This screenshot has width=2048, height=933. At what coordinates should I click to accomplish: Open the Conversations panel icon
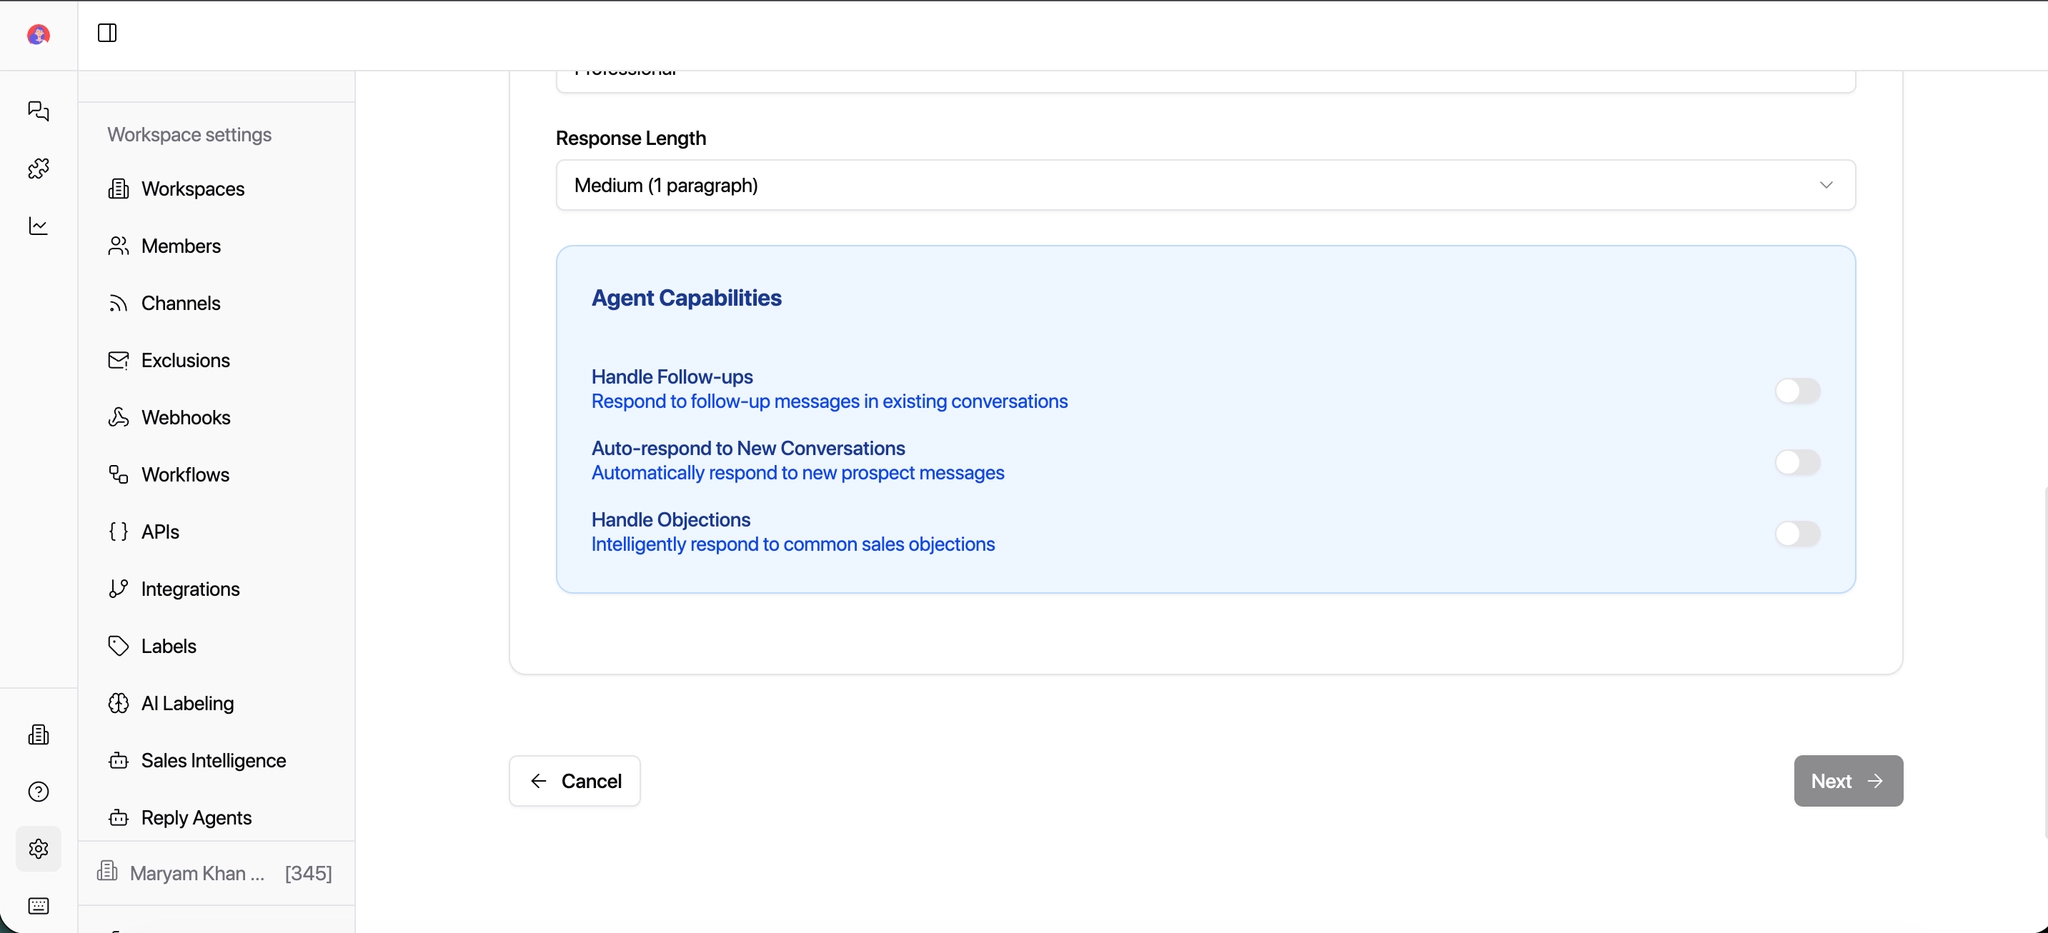click(x=38, y=111)
